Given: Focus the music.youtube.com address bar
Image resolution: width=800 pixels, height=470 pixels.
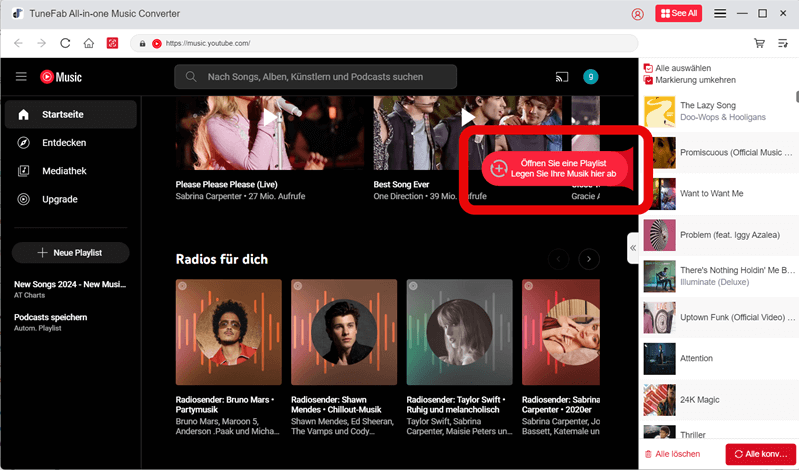Looking at the screenshot, I should [x=384, y=43].
